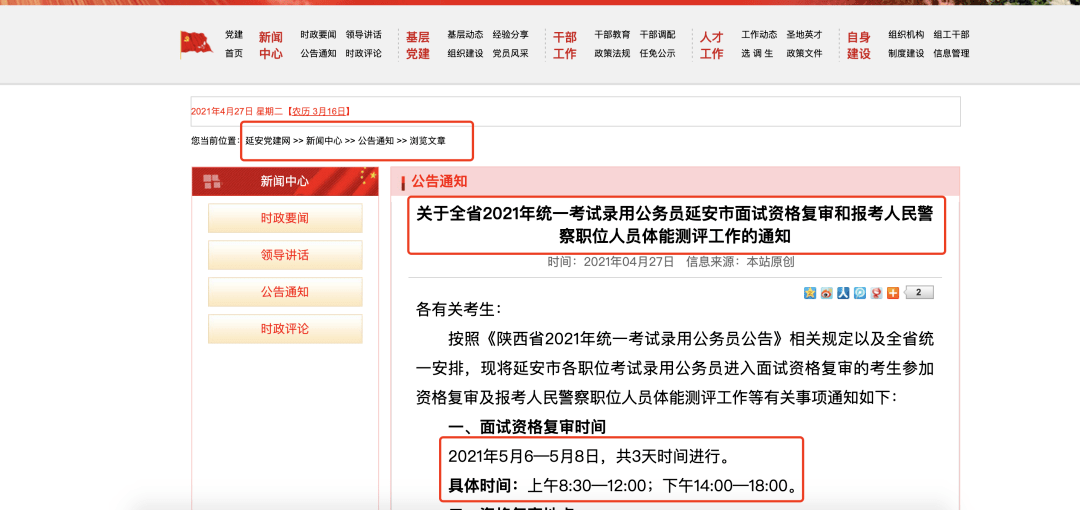Open 新闻中心 red heading in top navigation
This screenshot has height=510, width=1080.
click(271, 45)
